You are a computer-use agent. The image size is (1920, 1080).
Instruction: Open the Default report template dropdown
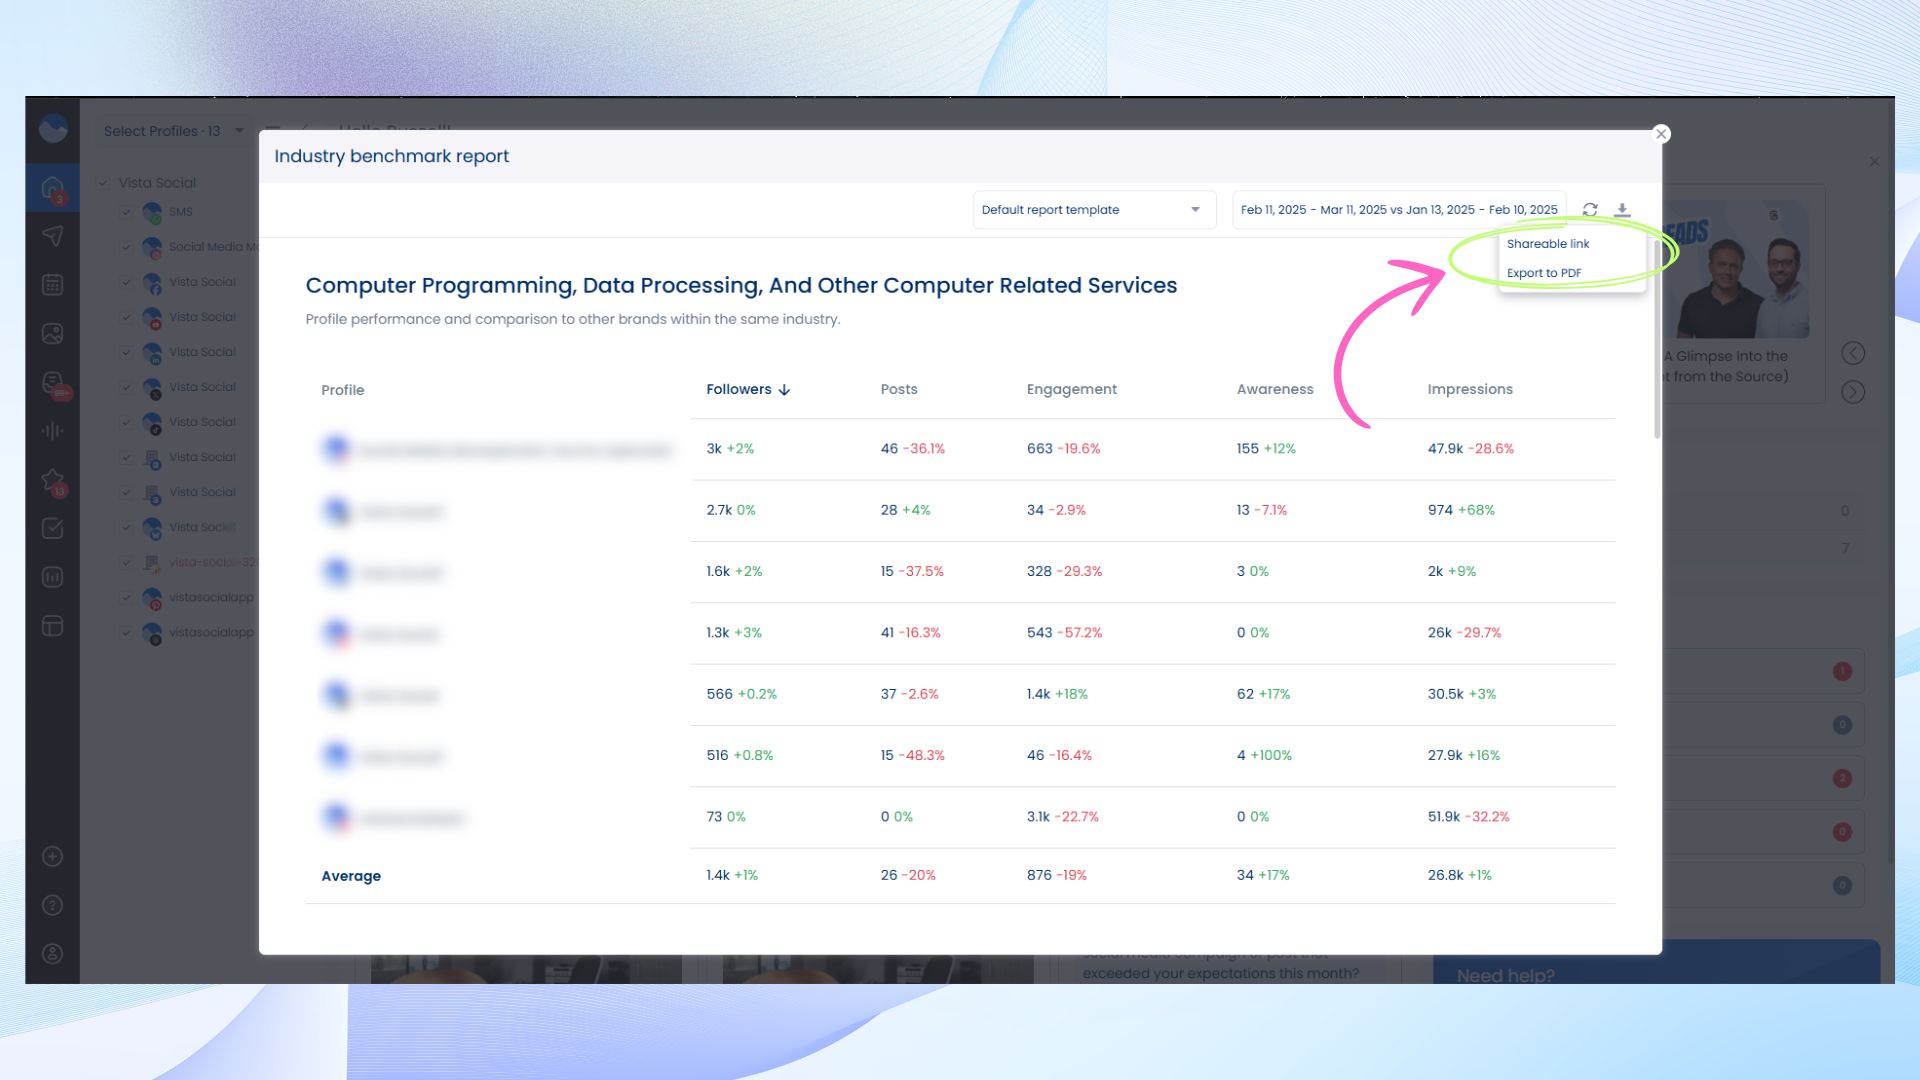pos(1093,210)
